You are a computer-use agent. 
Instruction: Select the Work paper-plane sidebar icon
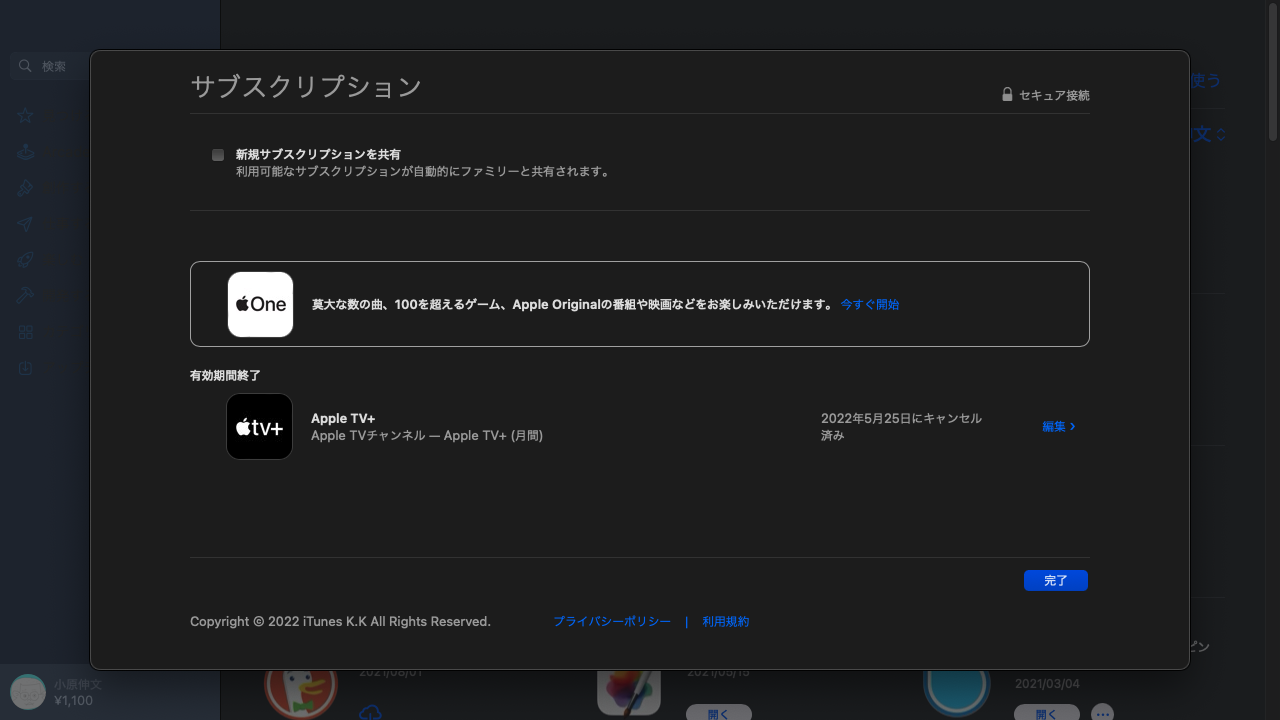26,224
